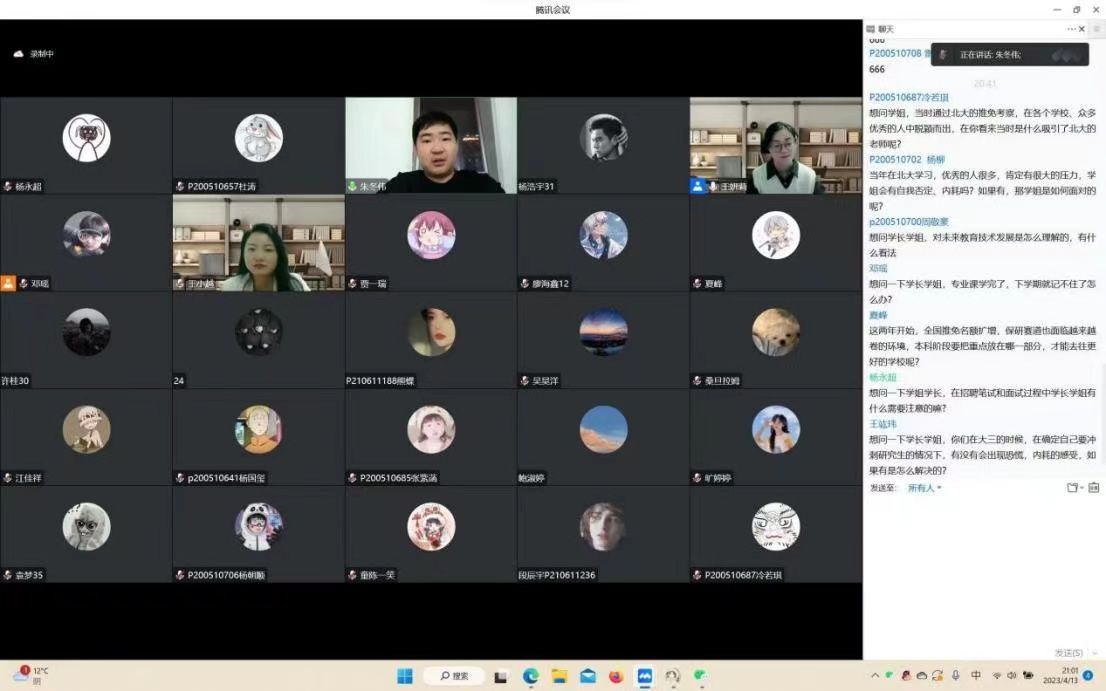Close the chat panel
Viewport: 1106px width, 691px height.
click(1082, 29)
